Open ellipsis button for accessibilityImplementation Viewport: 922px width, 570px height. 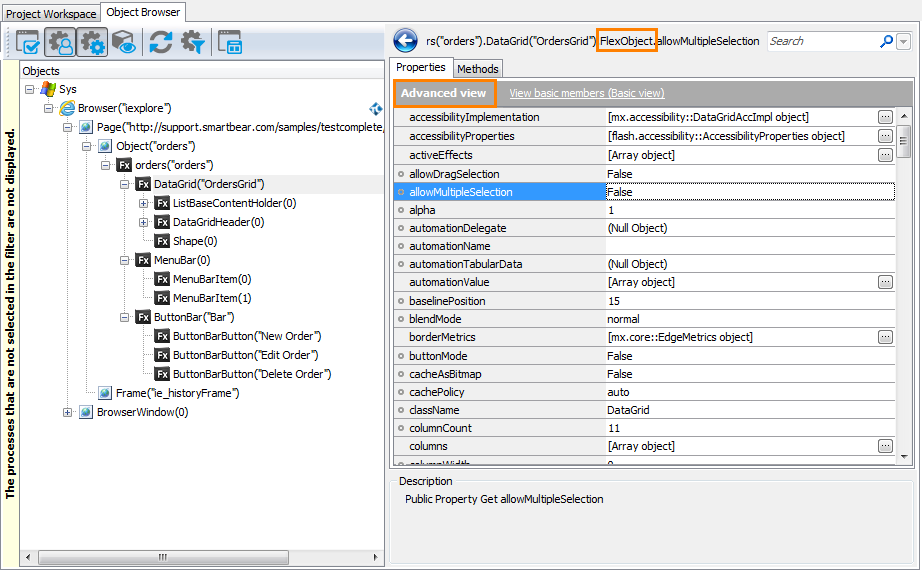point(885,118)
